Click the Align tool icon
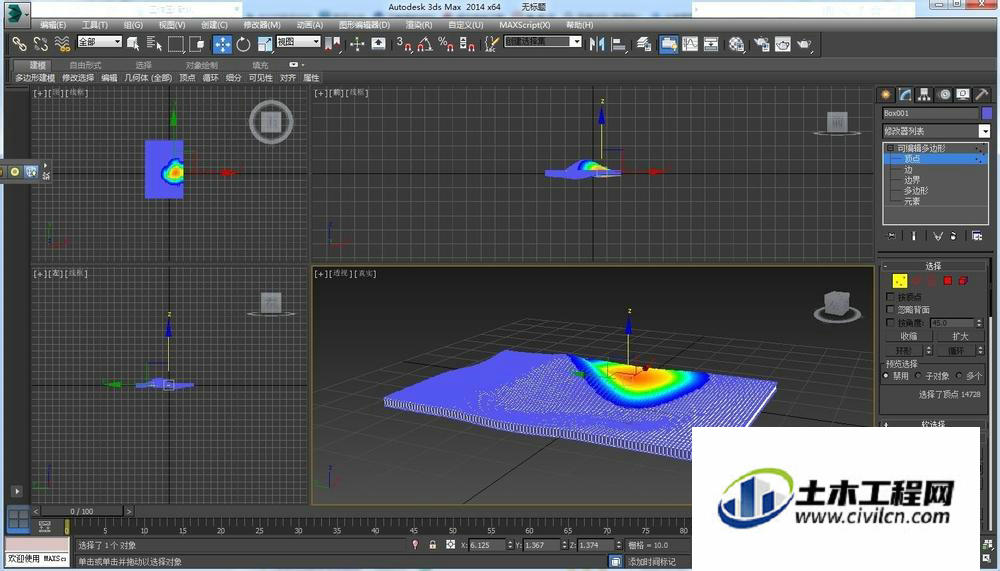The height and width of the screenshot is (571, 1000). click(x=619, y=44)
